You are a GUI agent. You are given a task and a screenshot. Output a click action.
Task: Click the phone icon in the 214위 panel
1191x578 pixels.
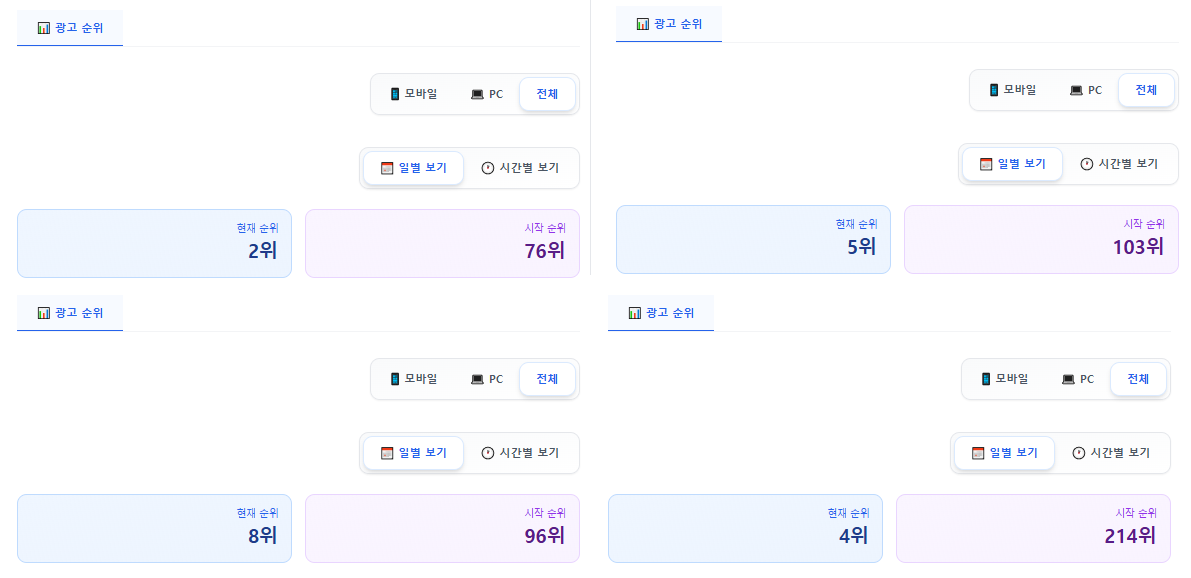click(986, 379)
